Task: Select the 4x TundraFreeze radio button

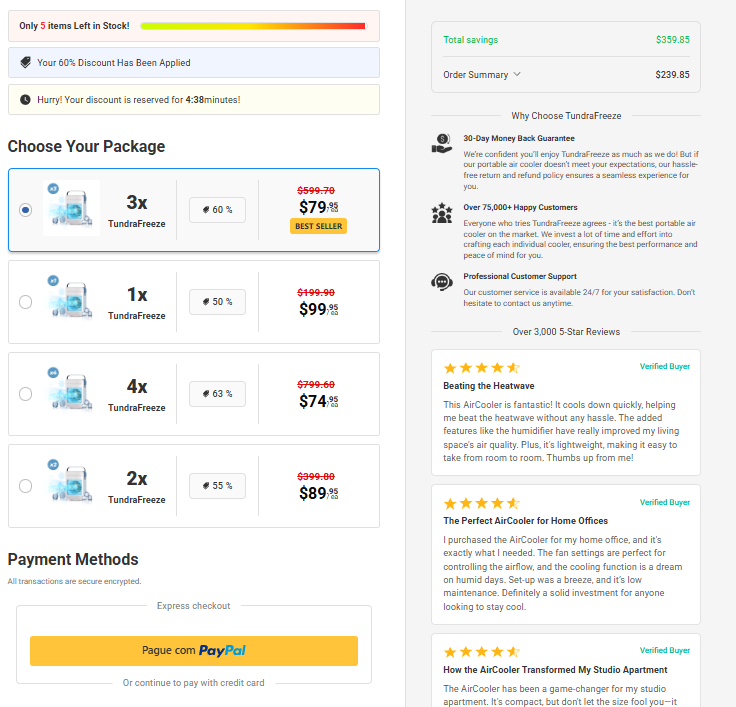Action: coord(25,394)
